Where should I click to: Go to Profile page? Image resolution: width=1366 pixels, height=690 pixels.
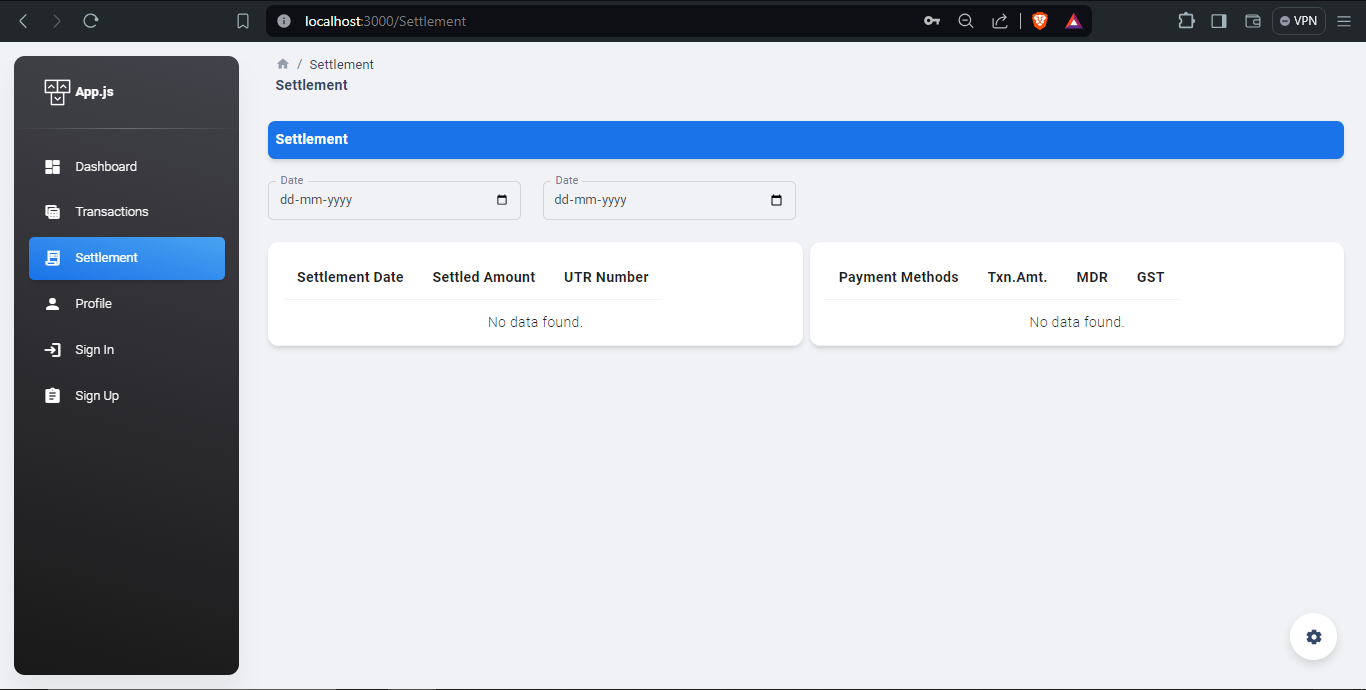coord(127,304)
